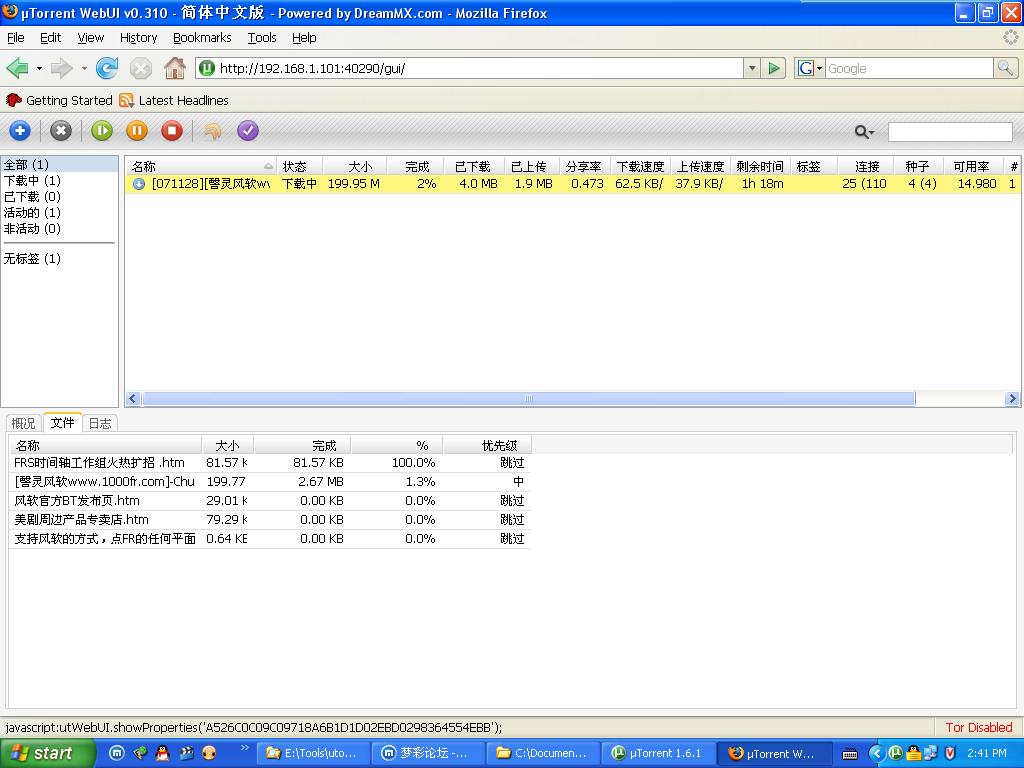Viewport: 1024px width, 768px height.
Task: Stop the torrent with the red stop icon
Action: [x=172, y=131]
